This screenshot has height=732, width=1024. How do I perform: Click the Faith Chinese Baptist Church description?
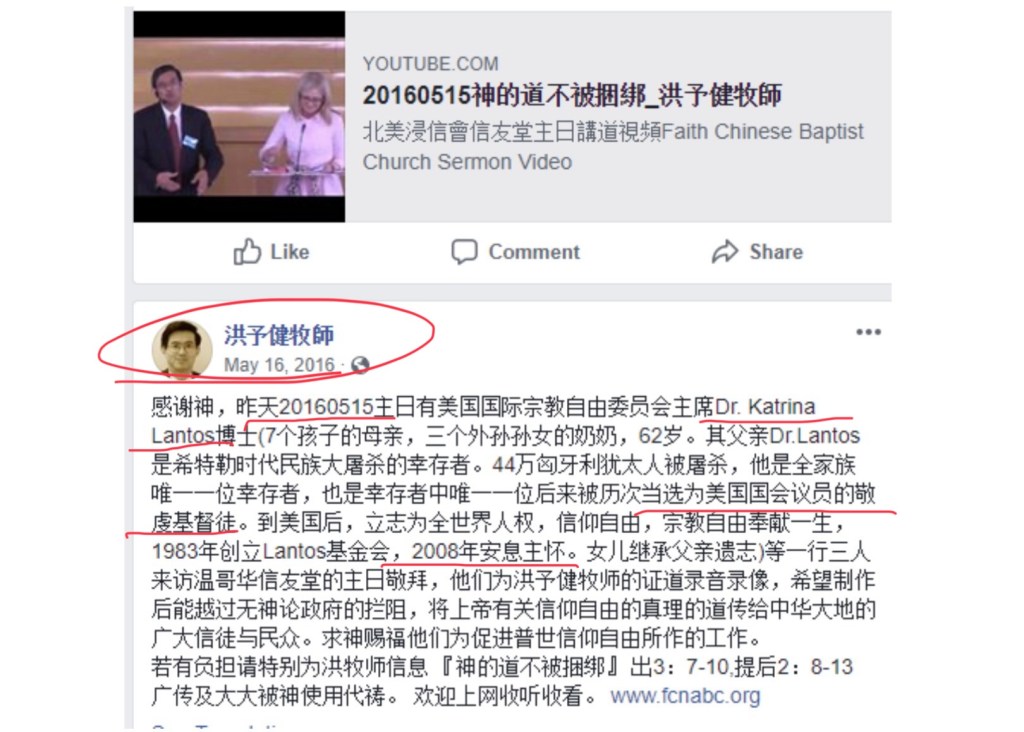click(613, 146)
